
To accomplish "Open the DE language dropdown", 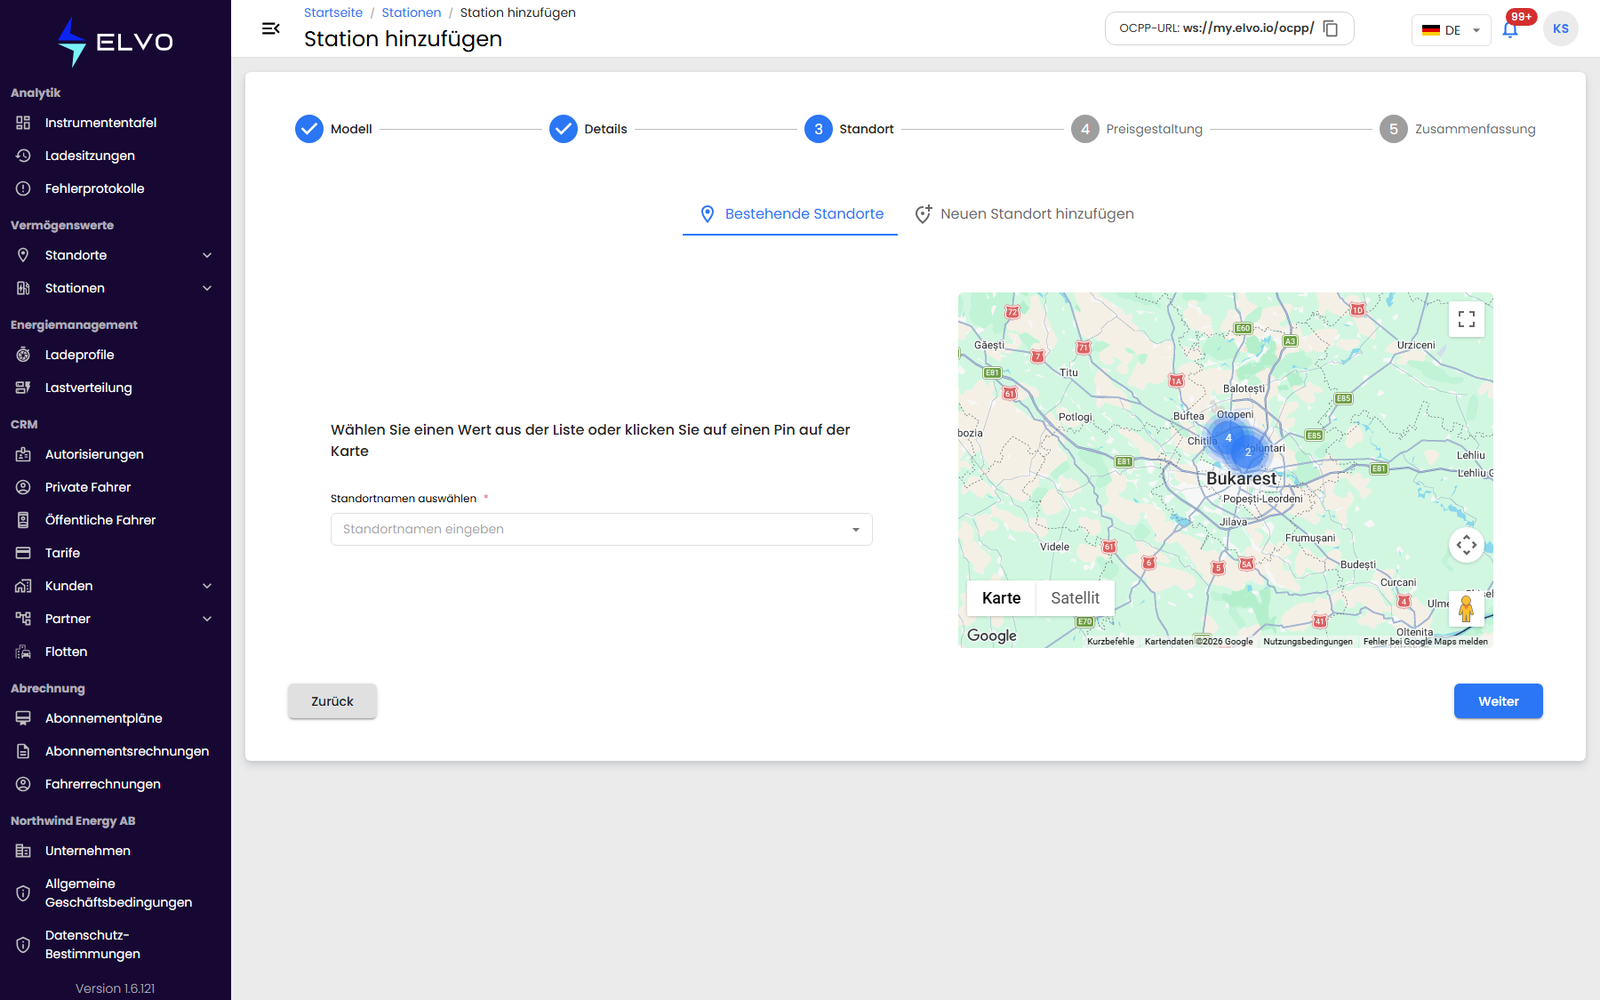I will coord(1450,30).
